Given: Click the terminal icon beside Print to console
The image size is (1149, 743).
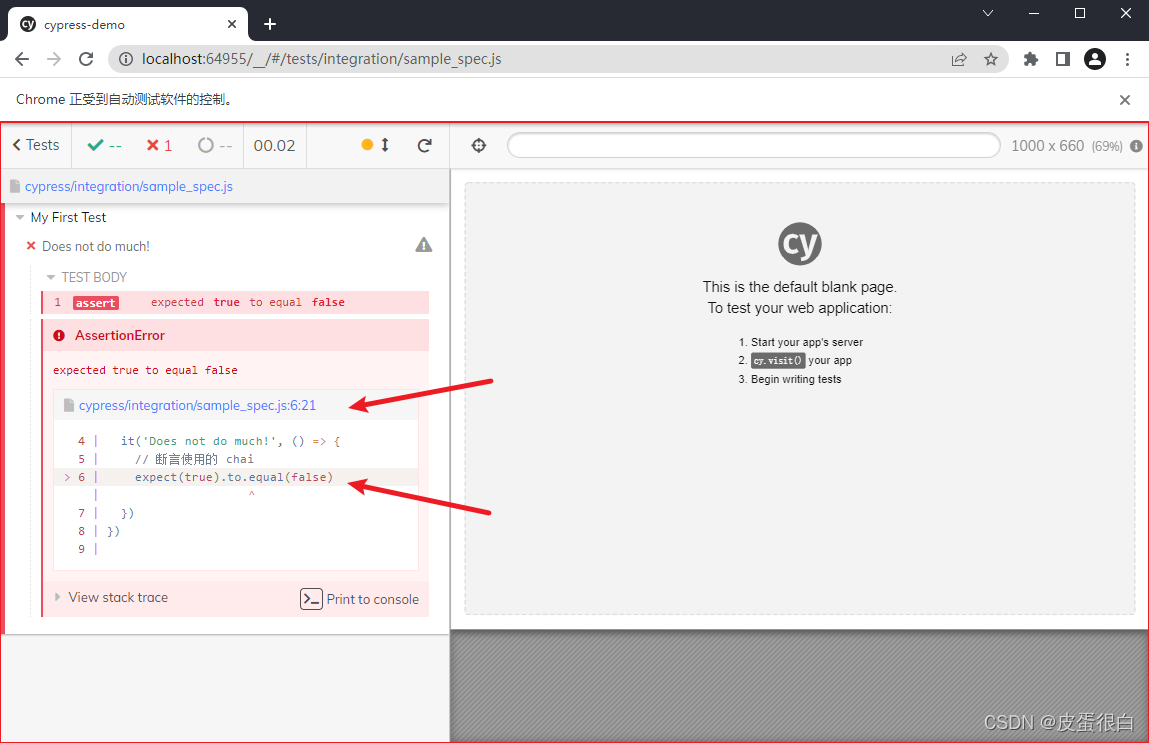Looking at the screenshot, I should [x=311, y=599].
